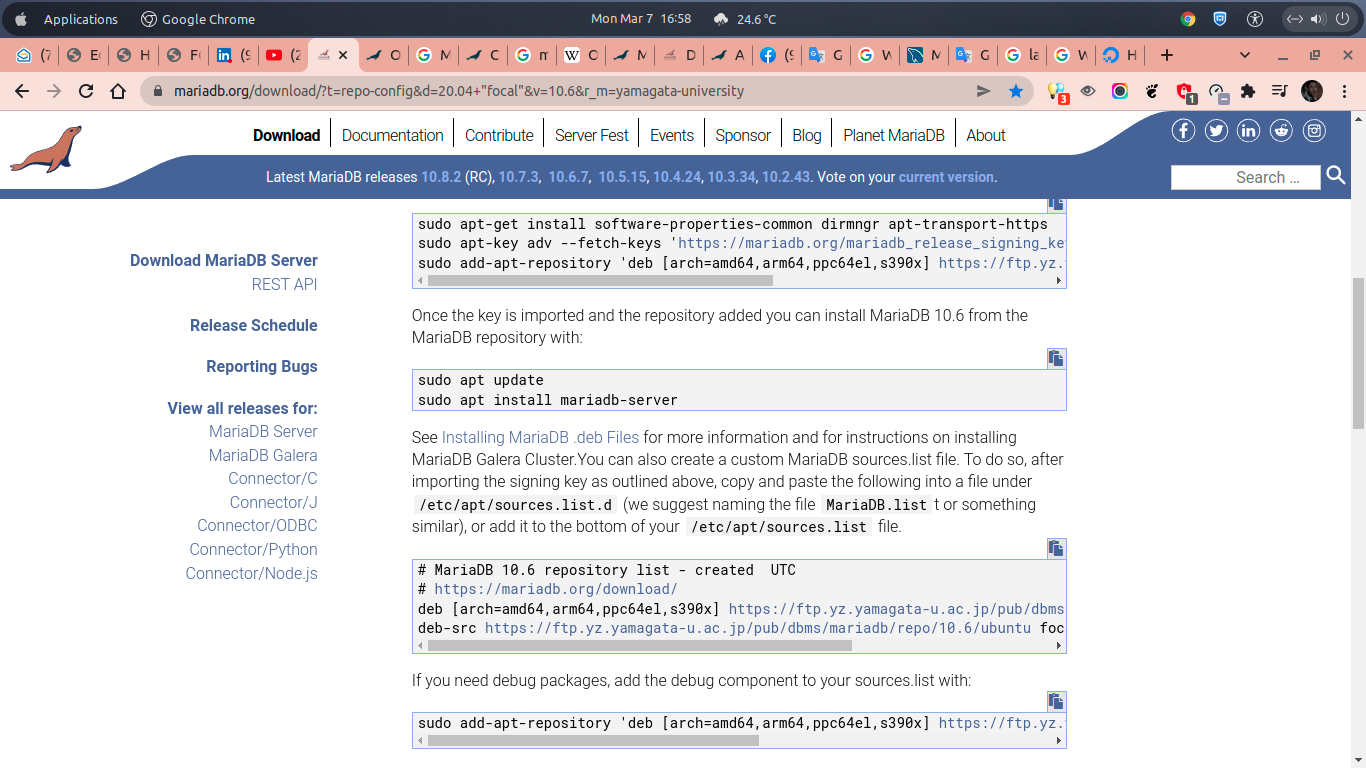Viewport: 1366px width, 768px height.
Task: Open MariaDB Instagram page icon
Action: [1314, 131]
